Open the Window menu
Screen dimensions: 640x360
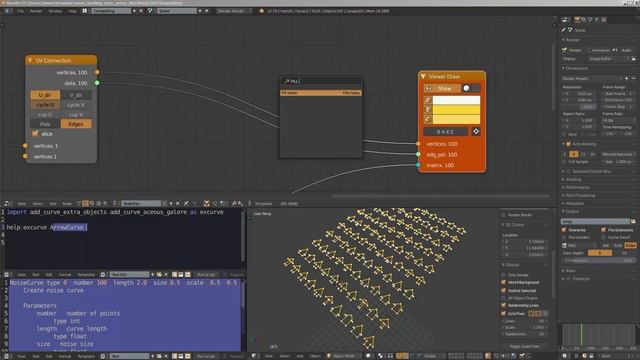point(55,11)
